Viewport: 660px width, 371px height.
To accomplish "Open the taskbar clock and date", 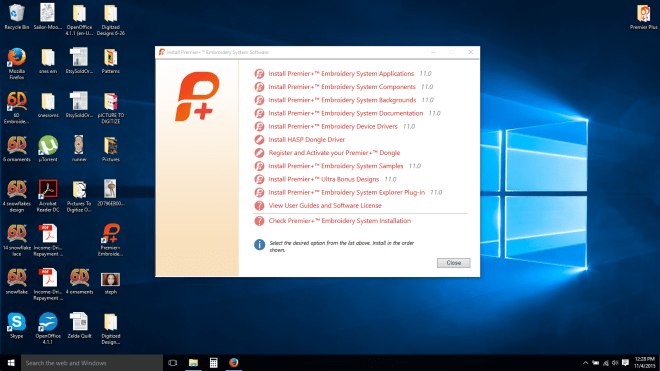I will click(645, 363).
